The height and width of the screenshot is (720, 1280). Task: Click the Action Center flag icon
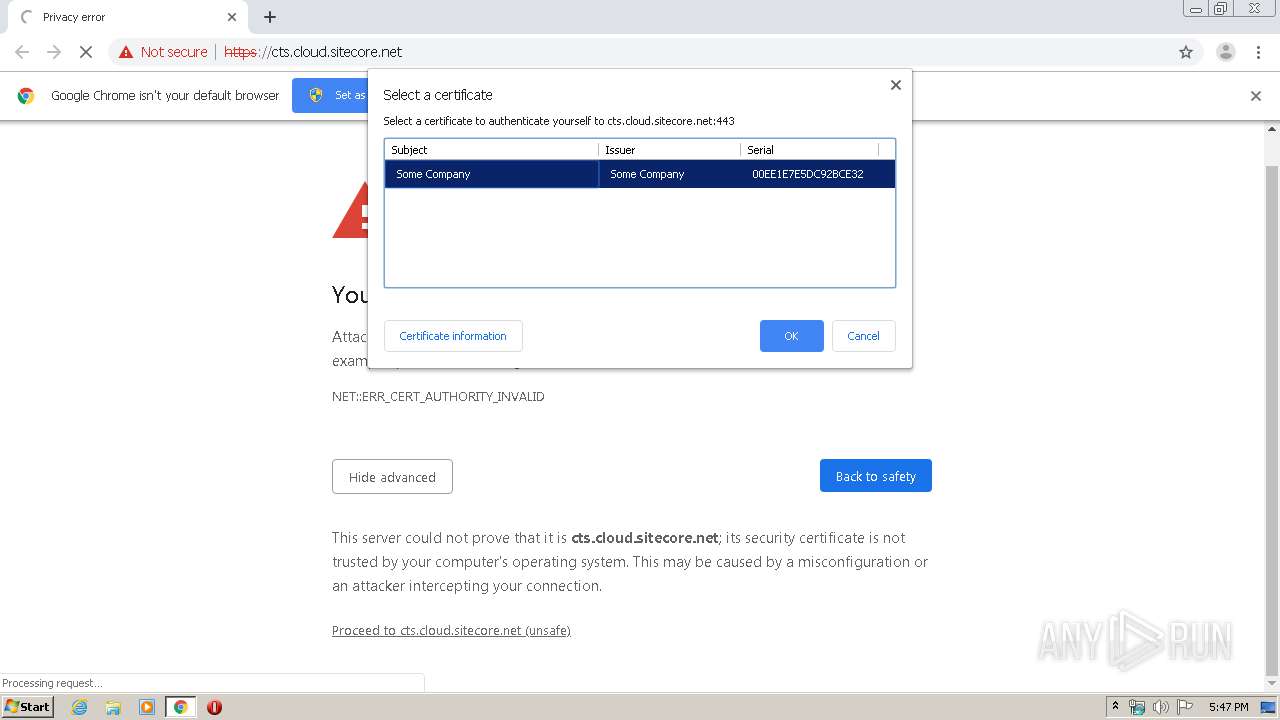coord(1183,707)
